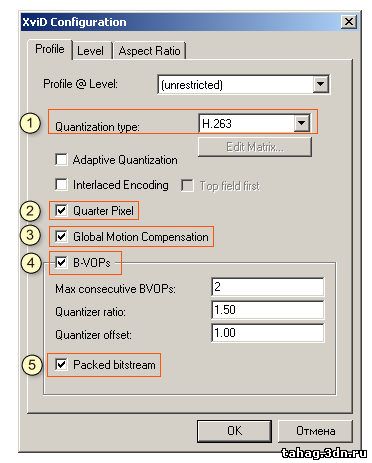Toggle the B-VOPs checkbox
Viewport: 372px width, 463px height.
click(x=61, y=262)
